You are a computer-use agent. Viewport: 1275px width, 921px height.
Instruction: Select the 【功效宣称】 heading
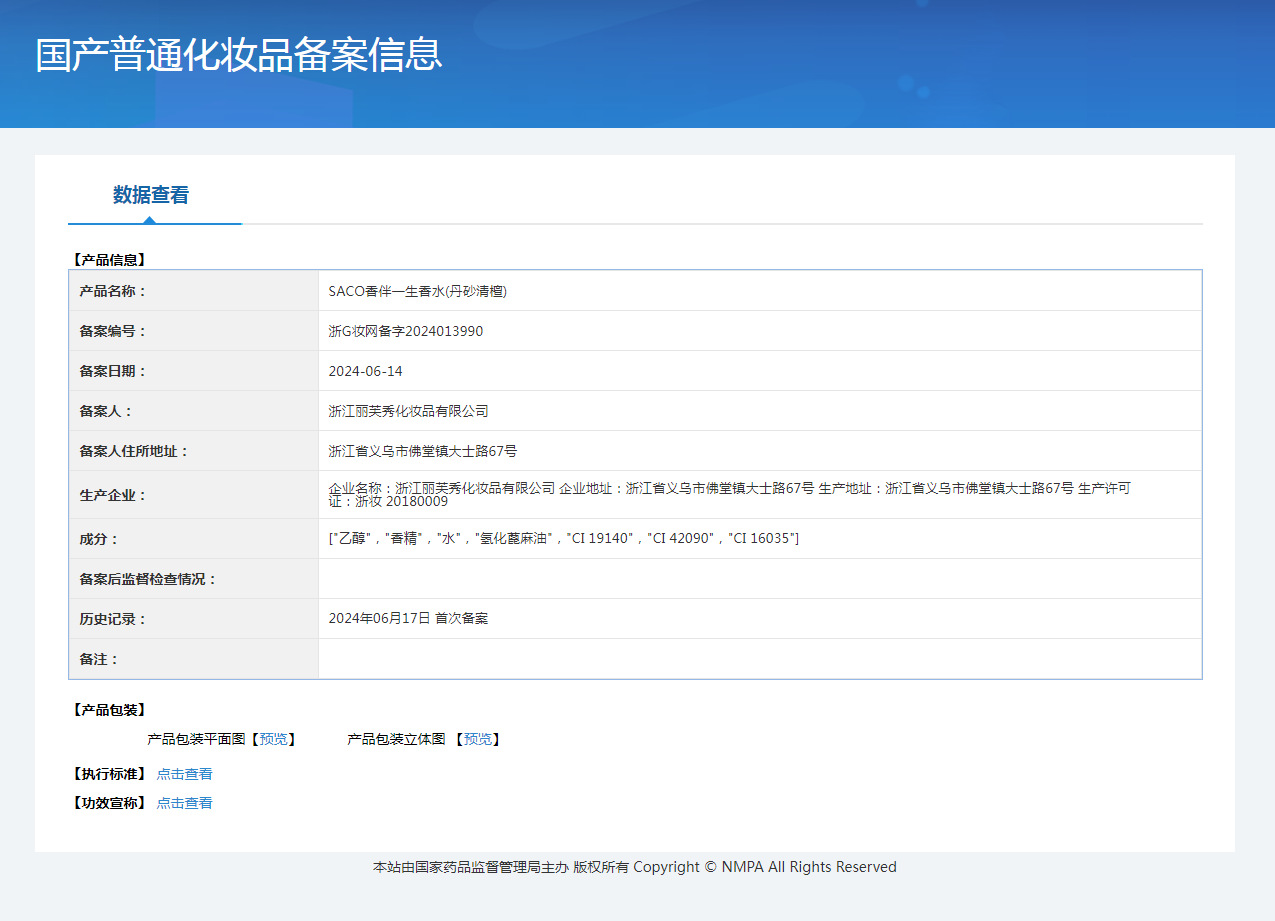[x=109, y=803]
